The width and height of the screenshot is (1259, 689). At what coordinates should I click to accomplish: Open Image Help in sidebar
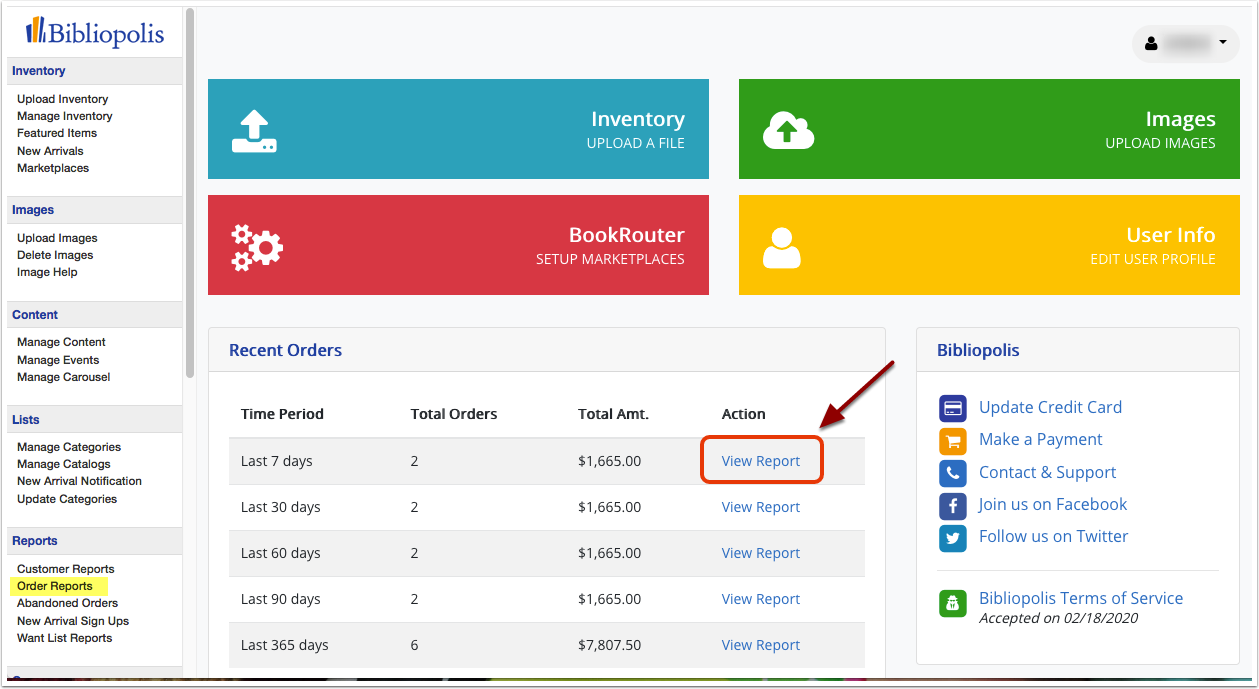47,272
